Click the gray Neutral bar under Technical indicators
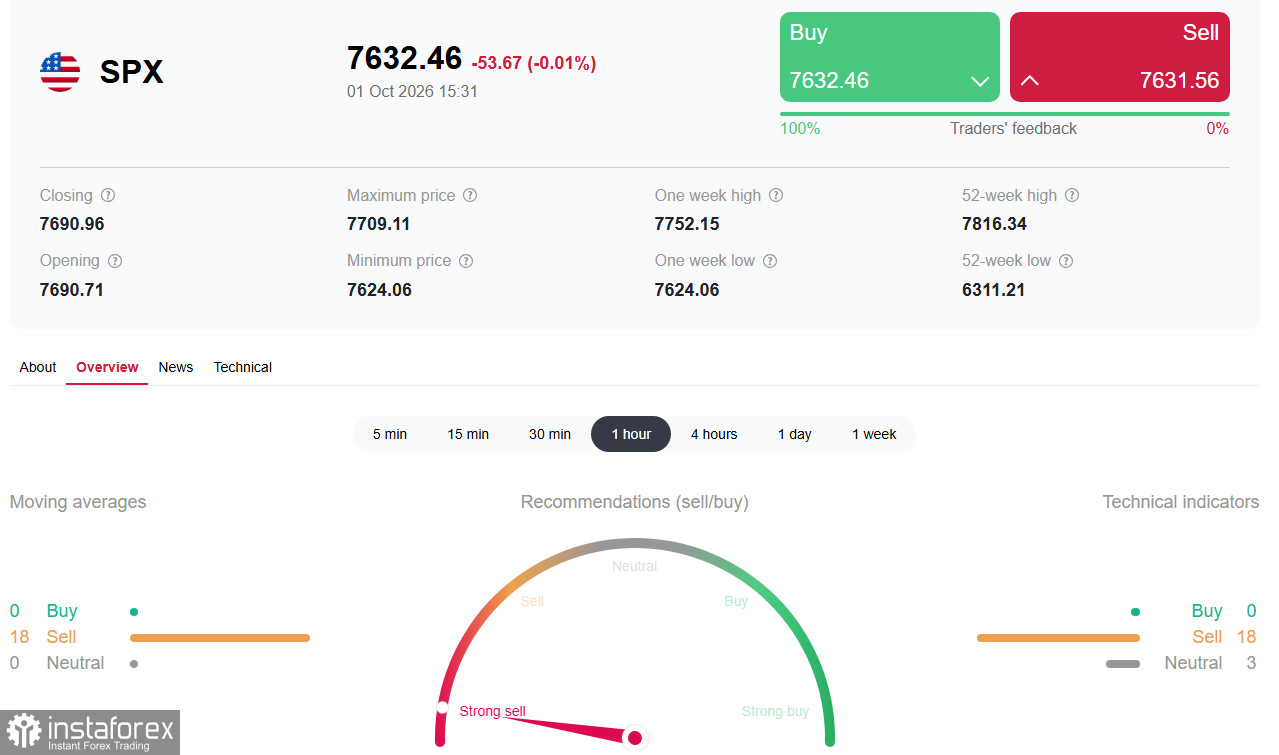Image resolution: width=1279 pixels, height=755 pixels. pyautogui.click(x=1123, y=663)
